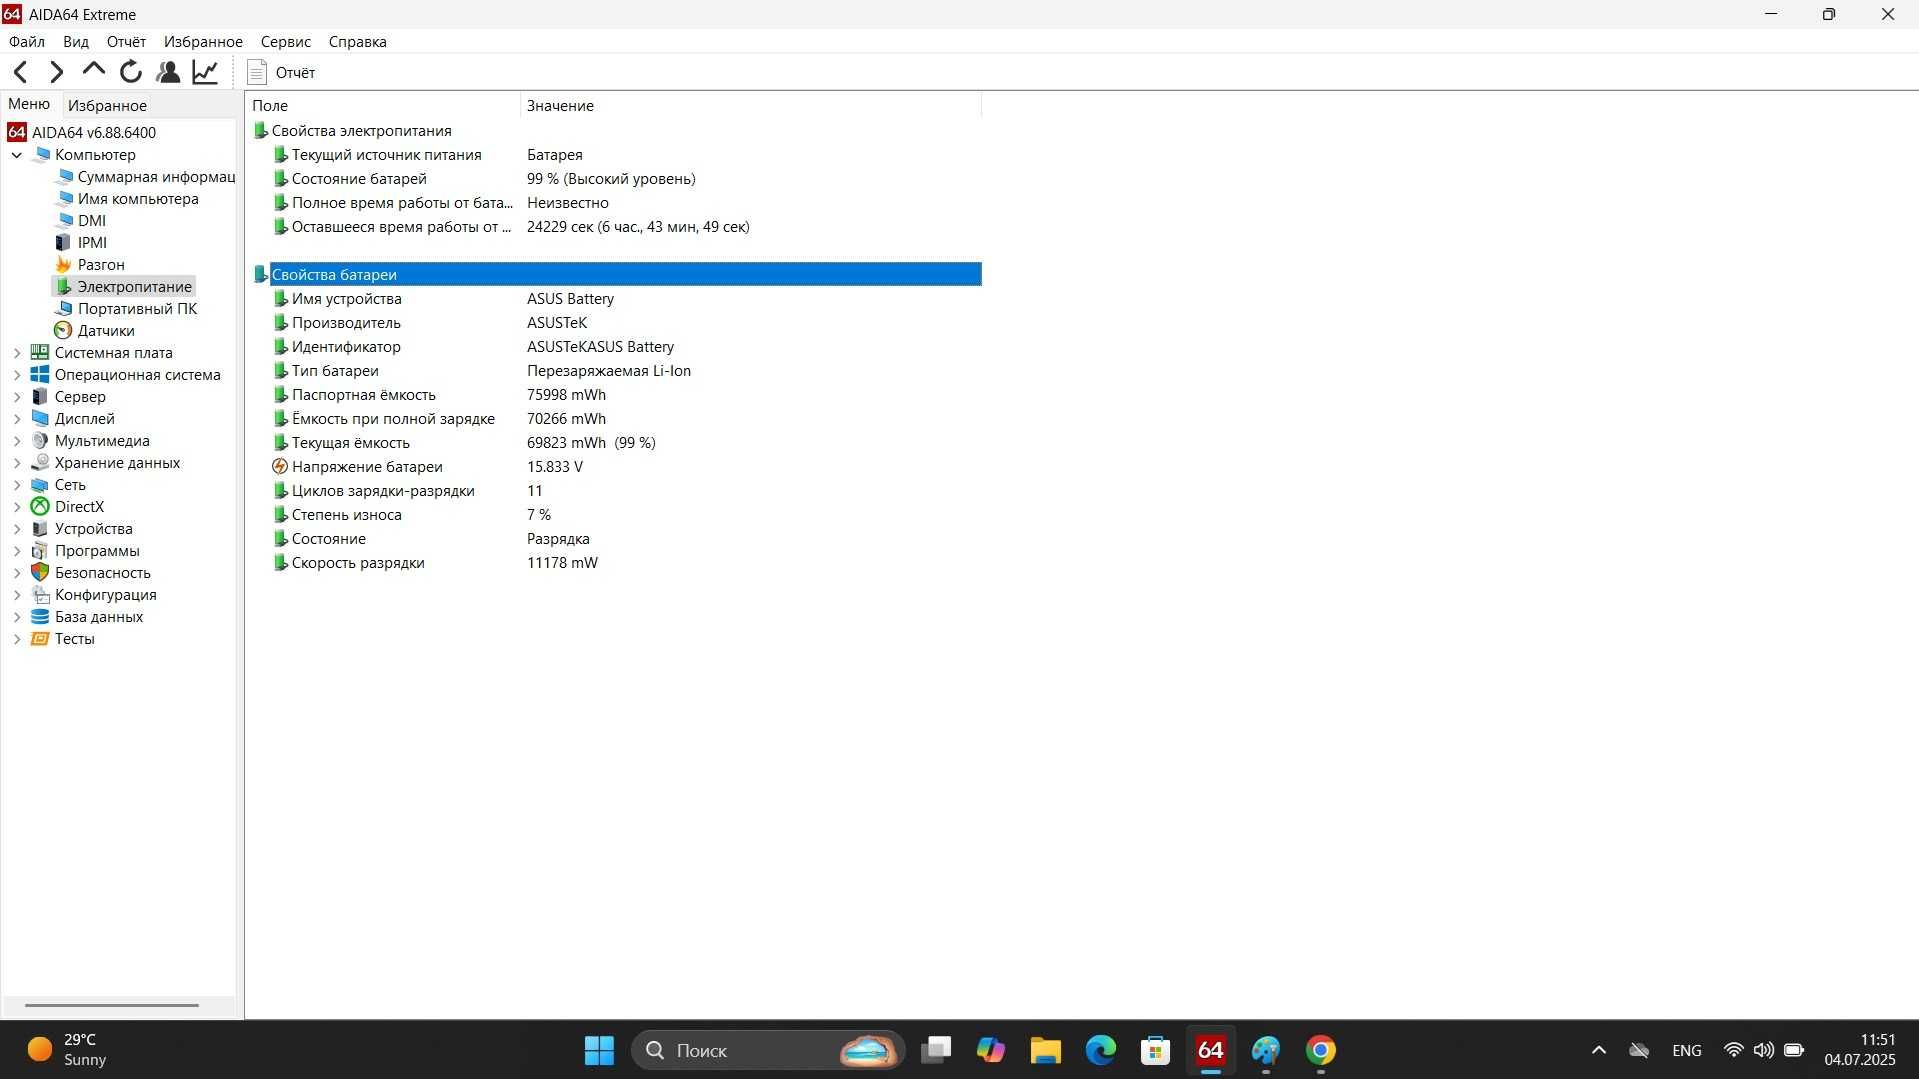Go up one level with the up arrow icon
Viewport: 1919px width, 1079px height.
[x=94, y=70]
